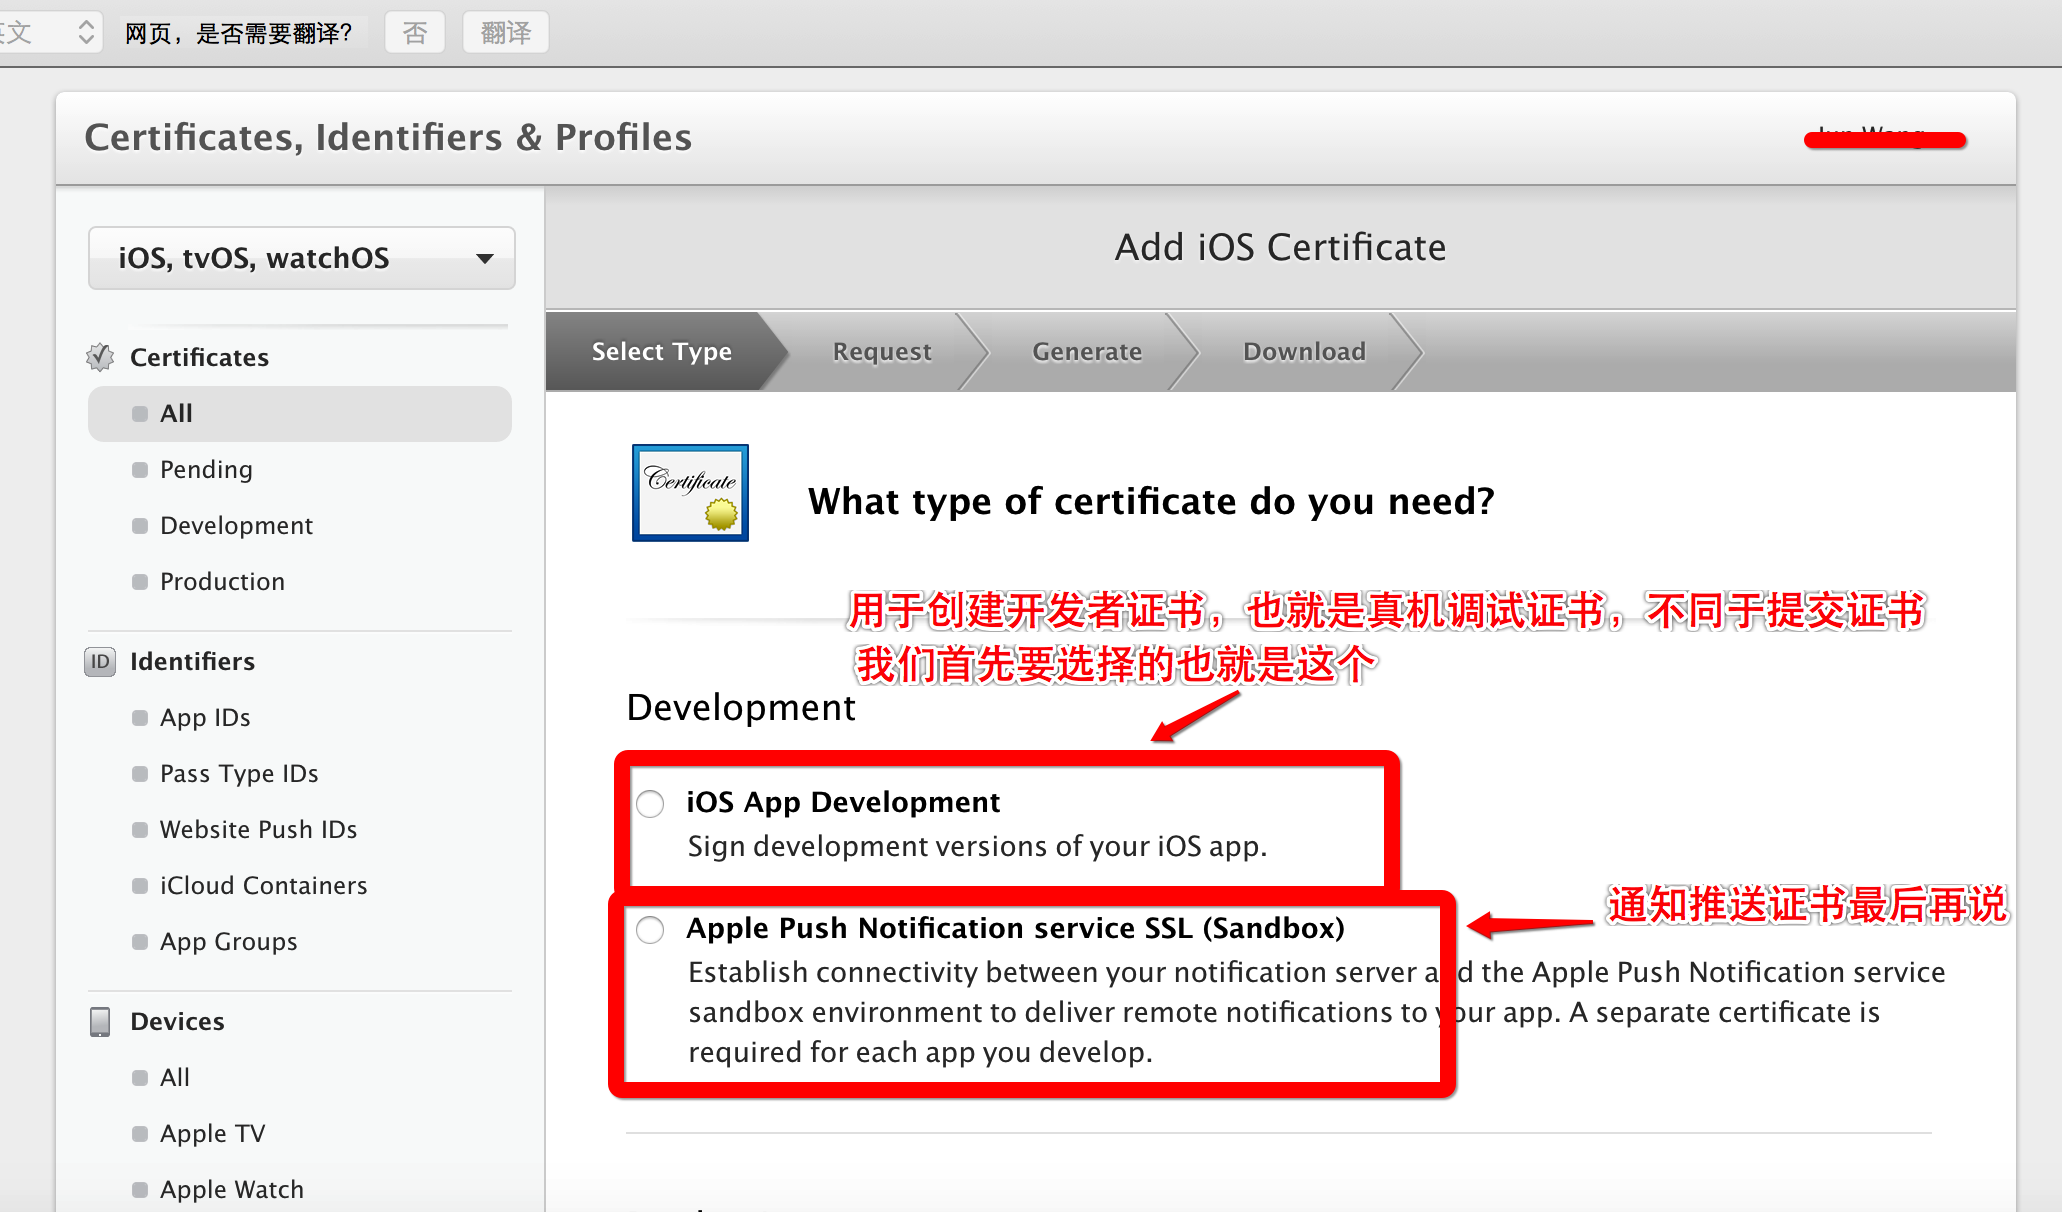Click the Generate step tab
Image resolution: width=2062 pixels, height=1212 pixels.
click(x=1087, y=352)
